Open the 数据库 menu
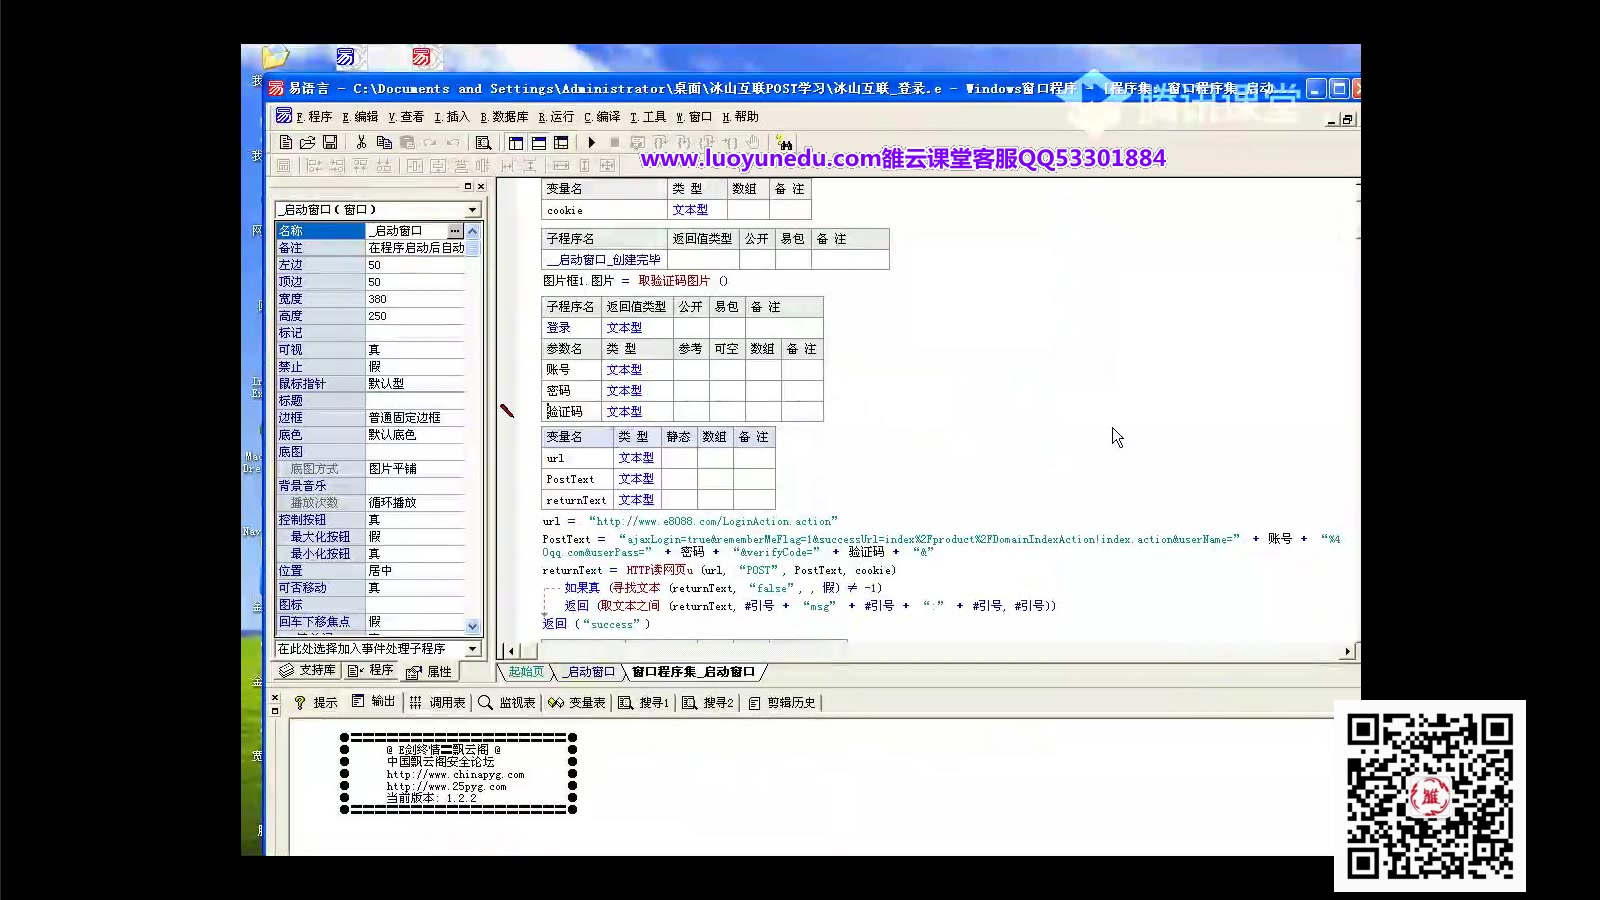This screenshot has width=1600, height=900. coord(504,117)
